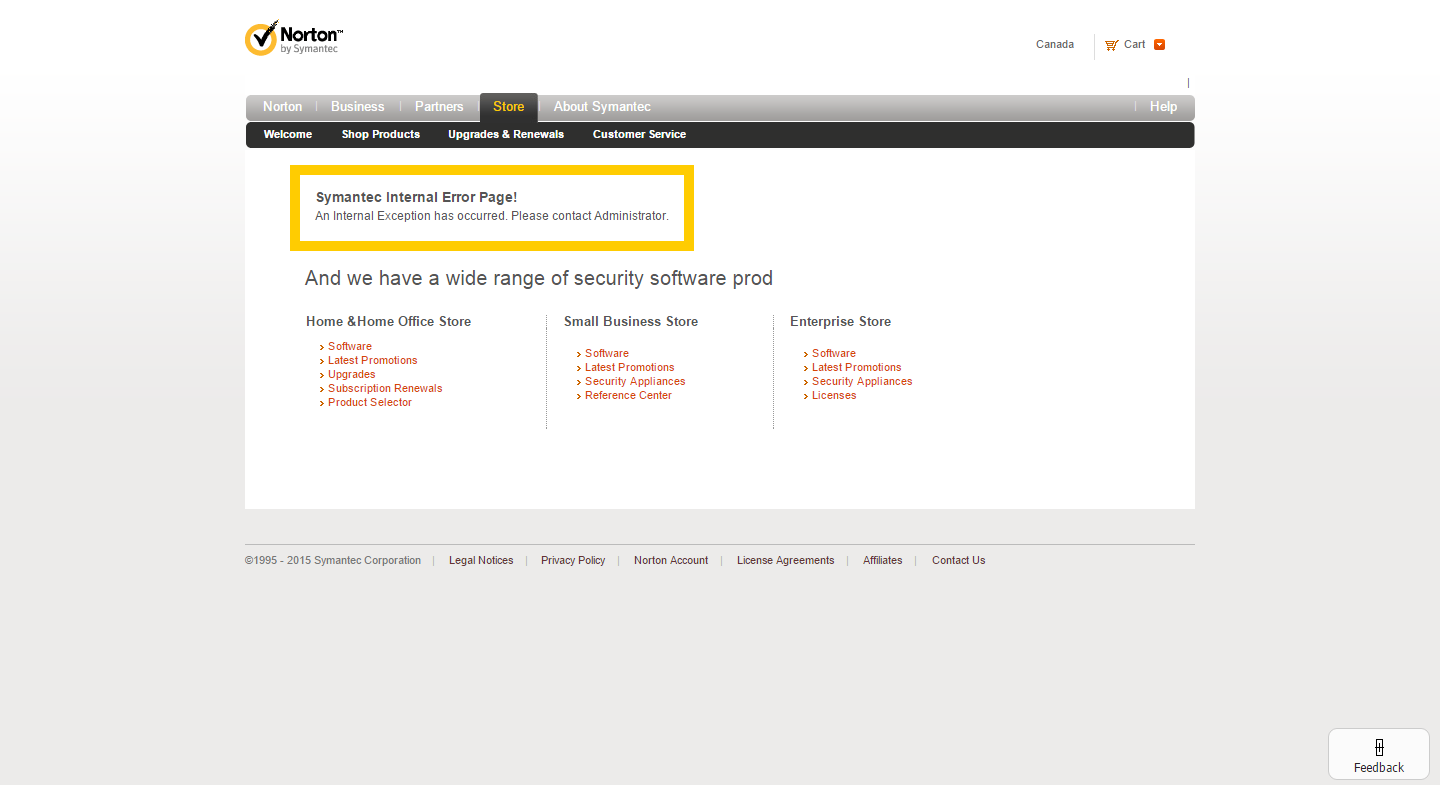Read the Privacy Policy footer link
Image resolution: width=1440 pixels, height=785 pixels.
click(573, 560)
